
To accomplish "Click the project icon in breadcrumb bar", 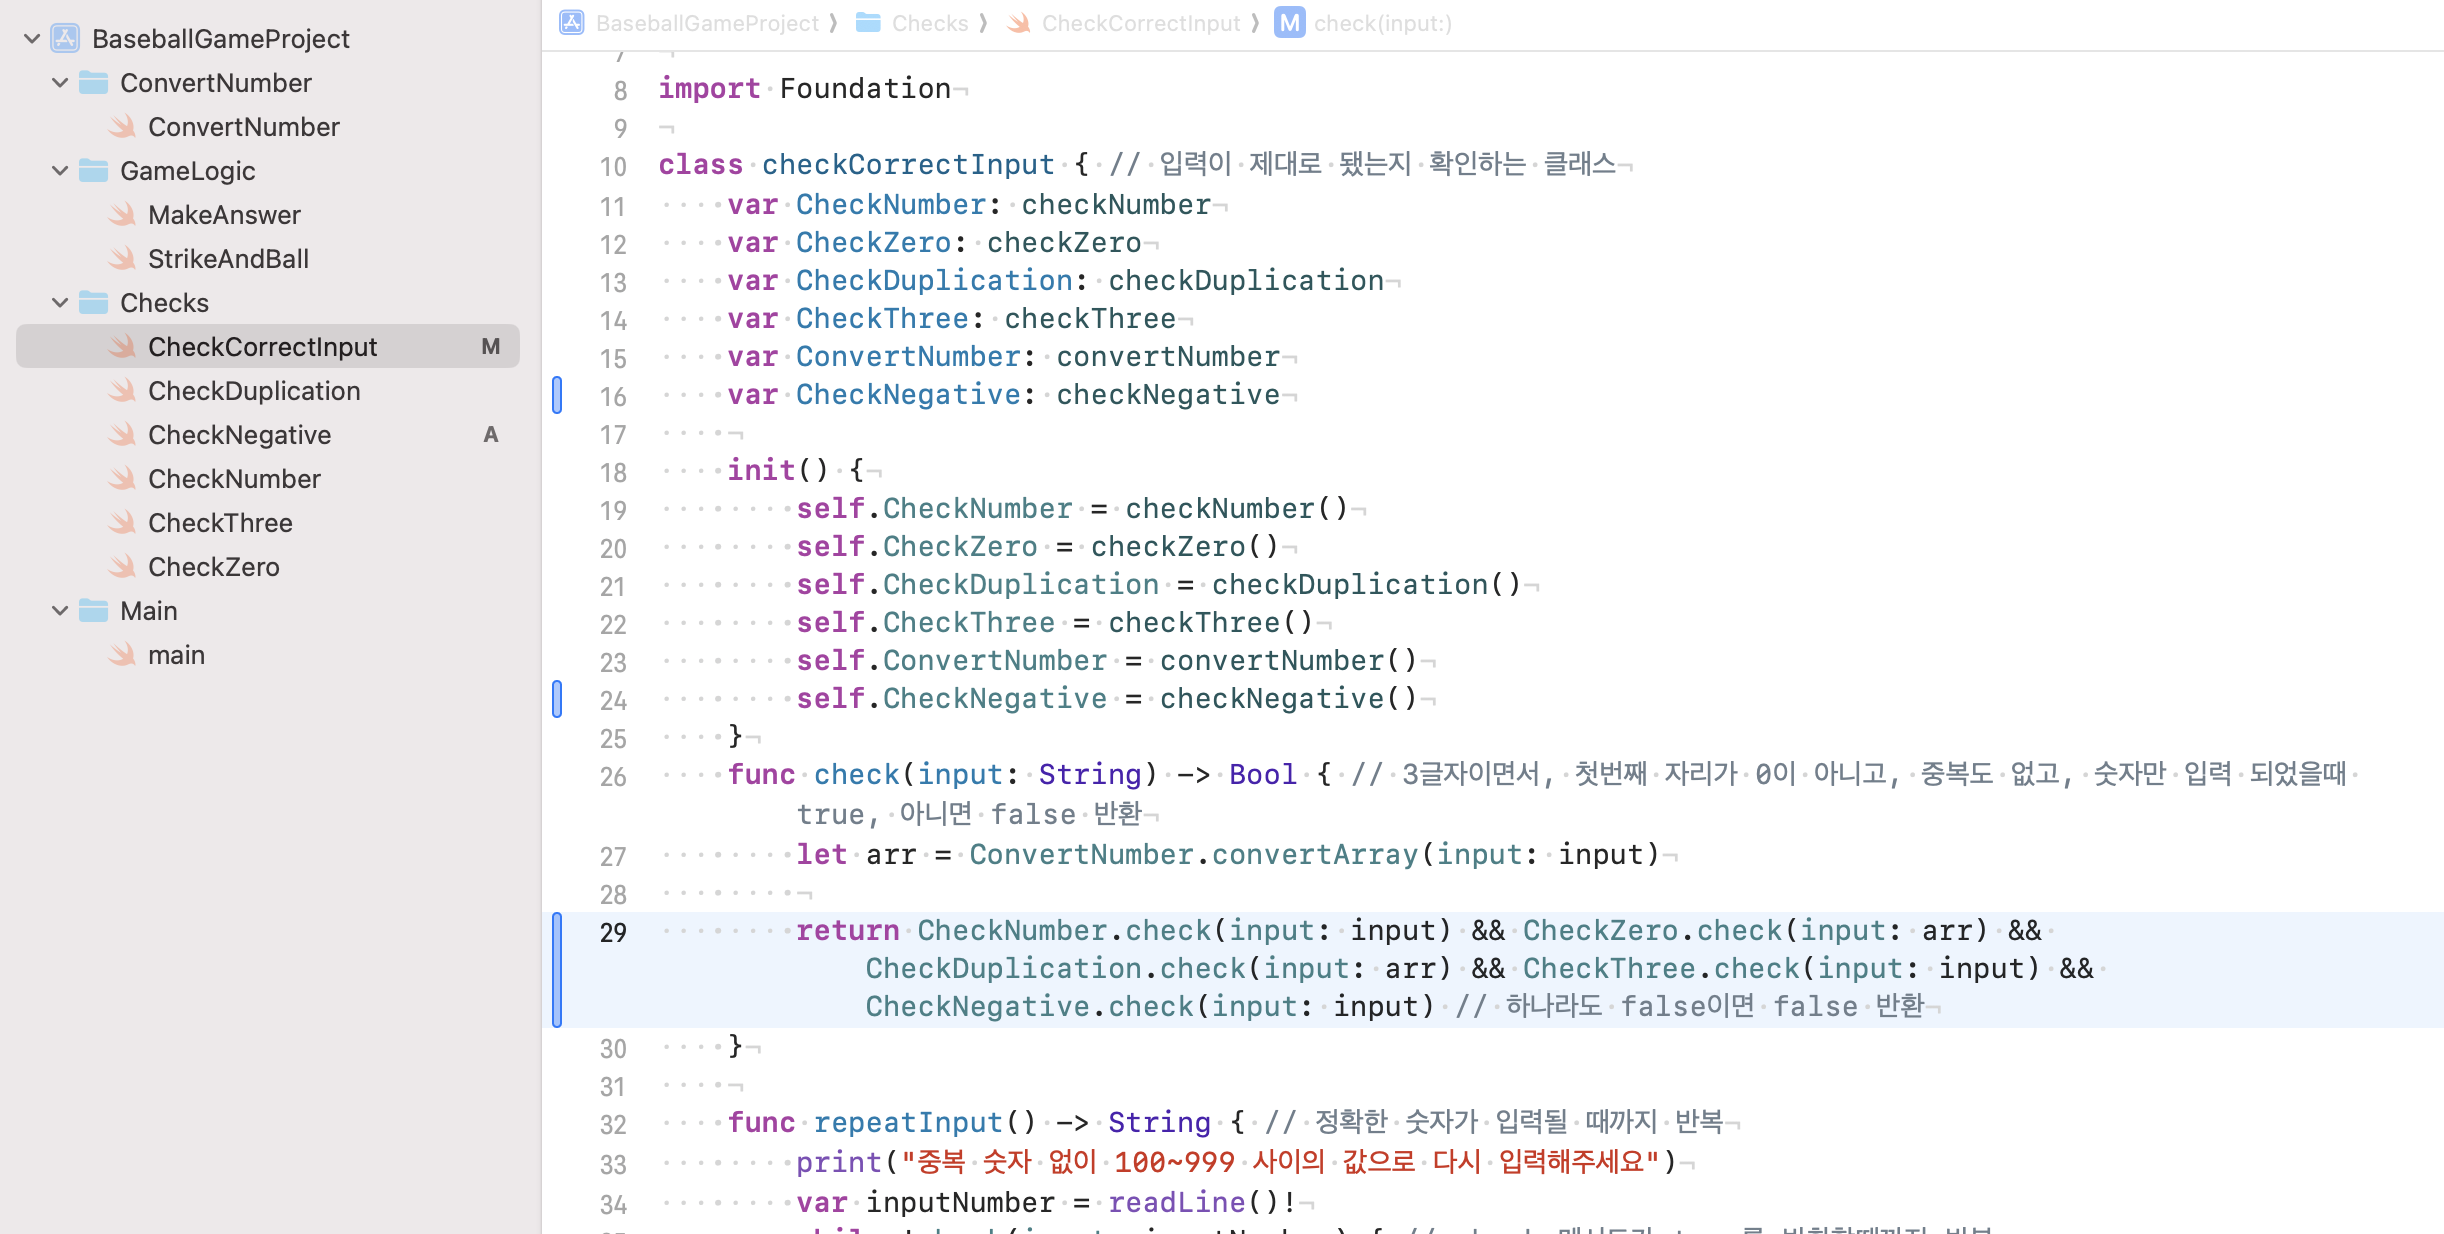I will pyautogui.click(x=572, y=23).
